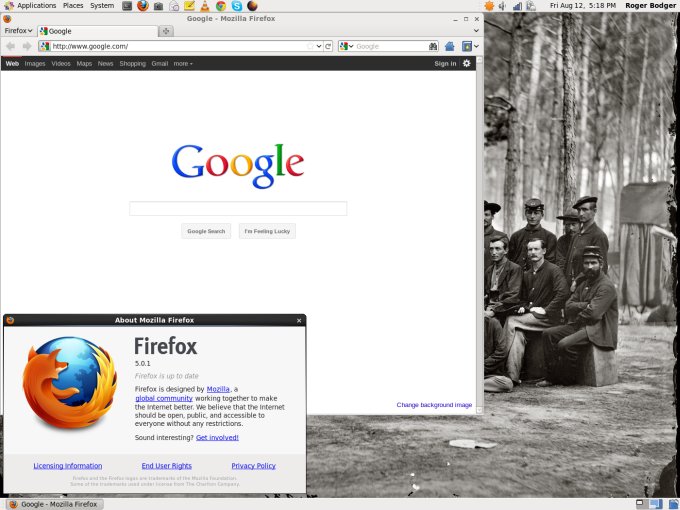Screen dimensions: 680x510
Task: Click the tray icon right of network signal
Action: [531, 6]
